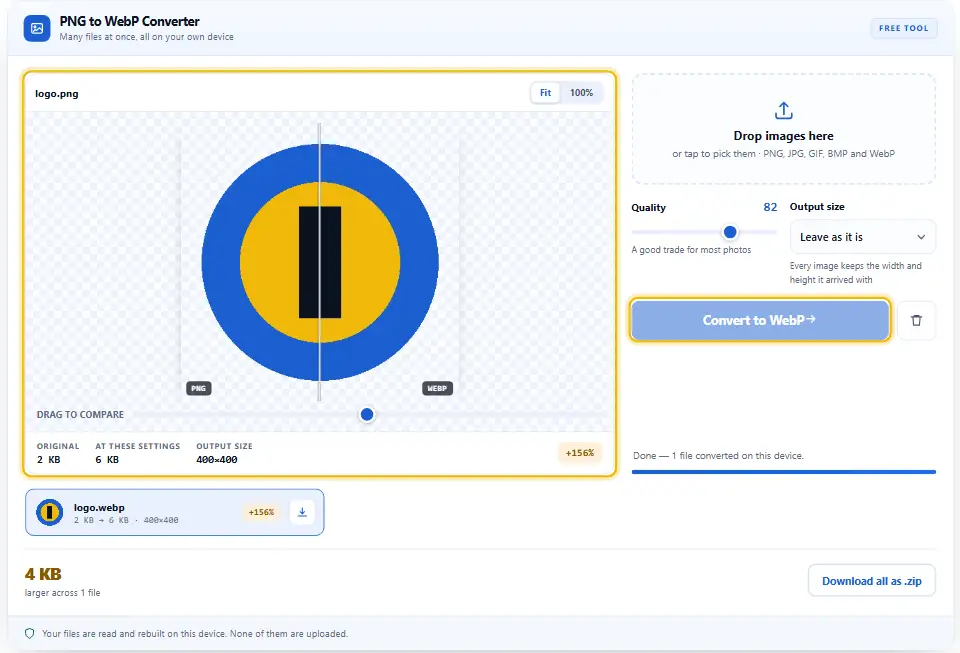
Task: Click the quality value 82
Action: point(770,207)
